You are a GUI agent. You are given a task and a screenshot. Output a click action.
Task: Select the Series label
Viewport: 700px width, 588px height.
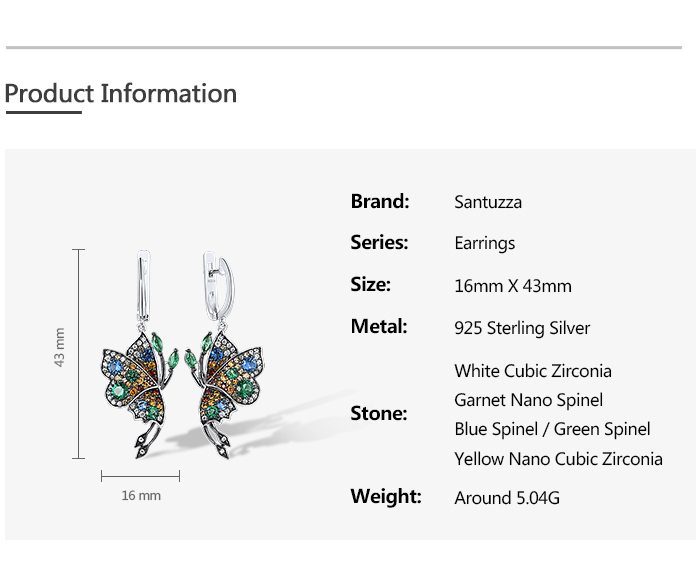click(x=379, y=242)
